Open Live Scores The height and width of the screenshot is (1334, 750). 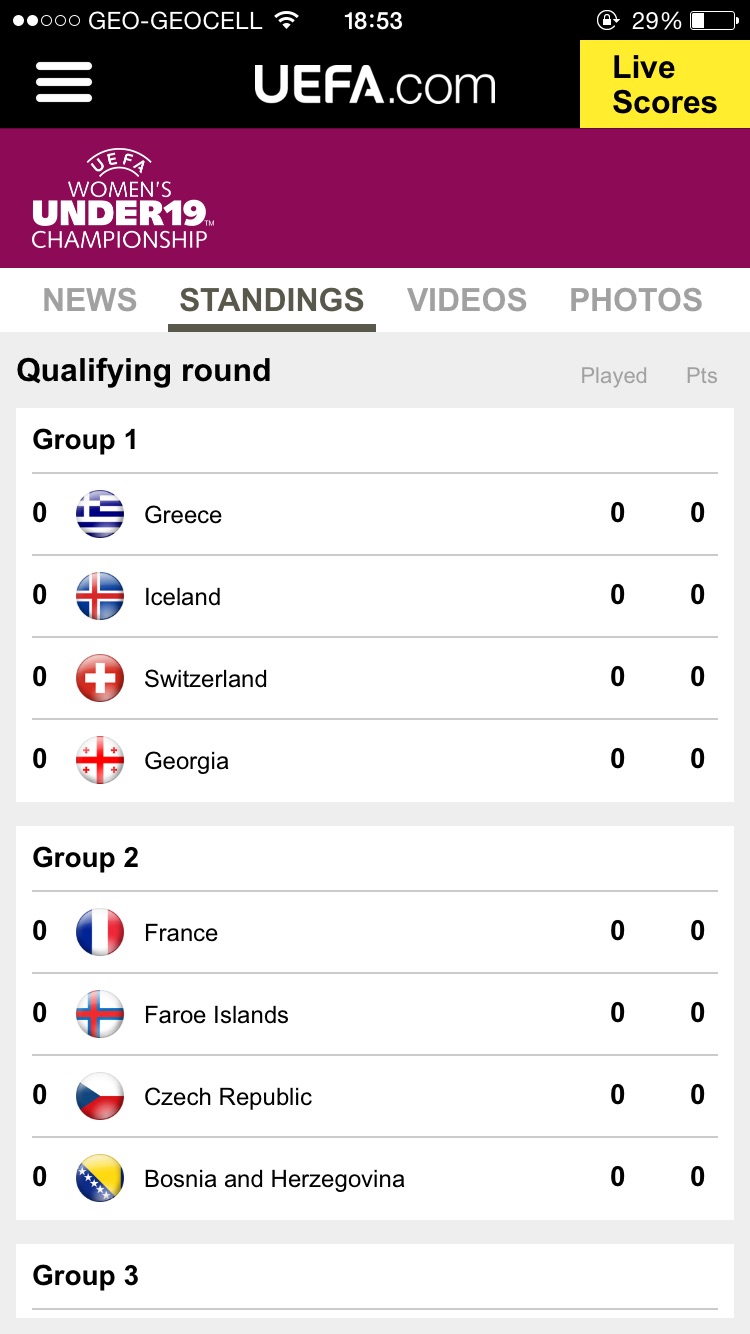(664, 84)
